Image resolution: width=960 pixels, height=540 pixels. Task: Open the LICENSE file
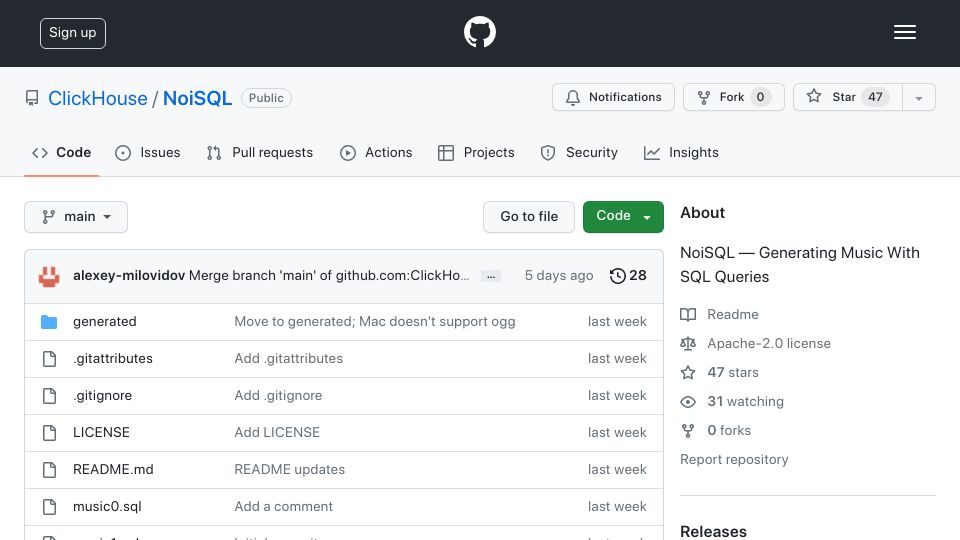point(101,432)
